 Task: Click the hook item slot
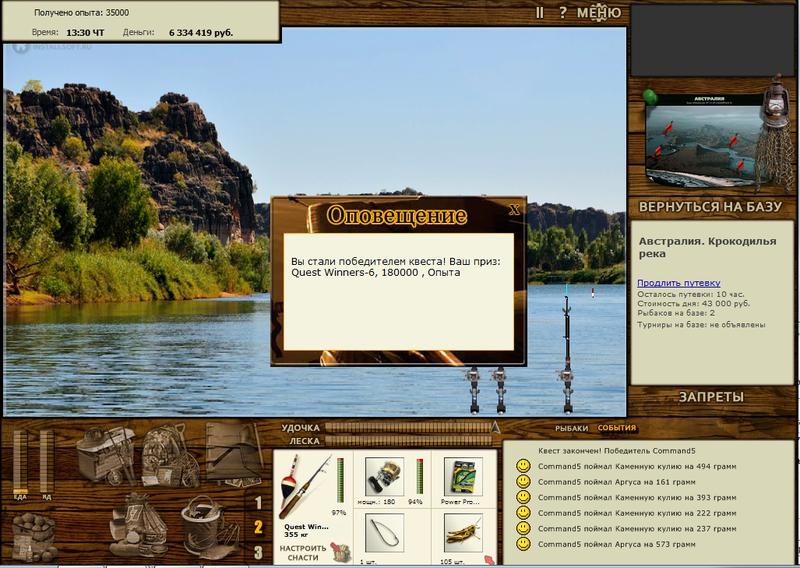tap(384, 533)
